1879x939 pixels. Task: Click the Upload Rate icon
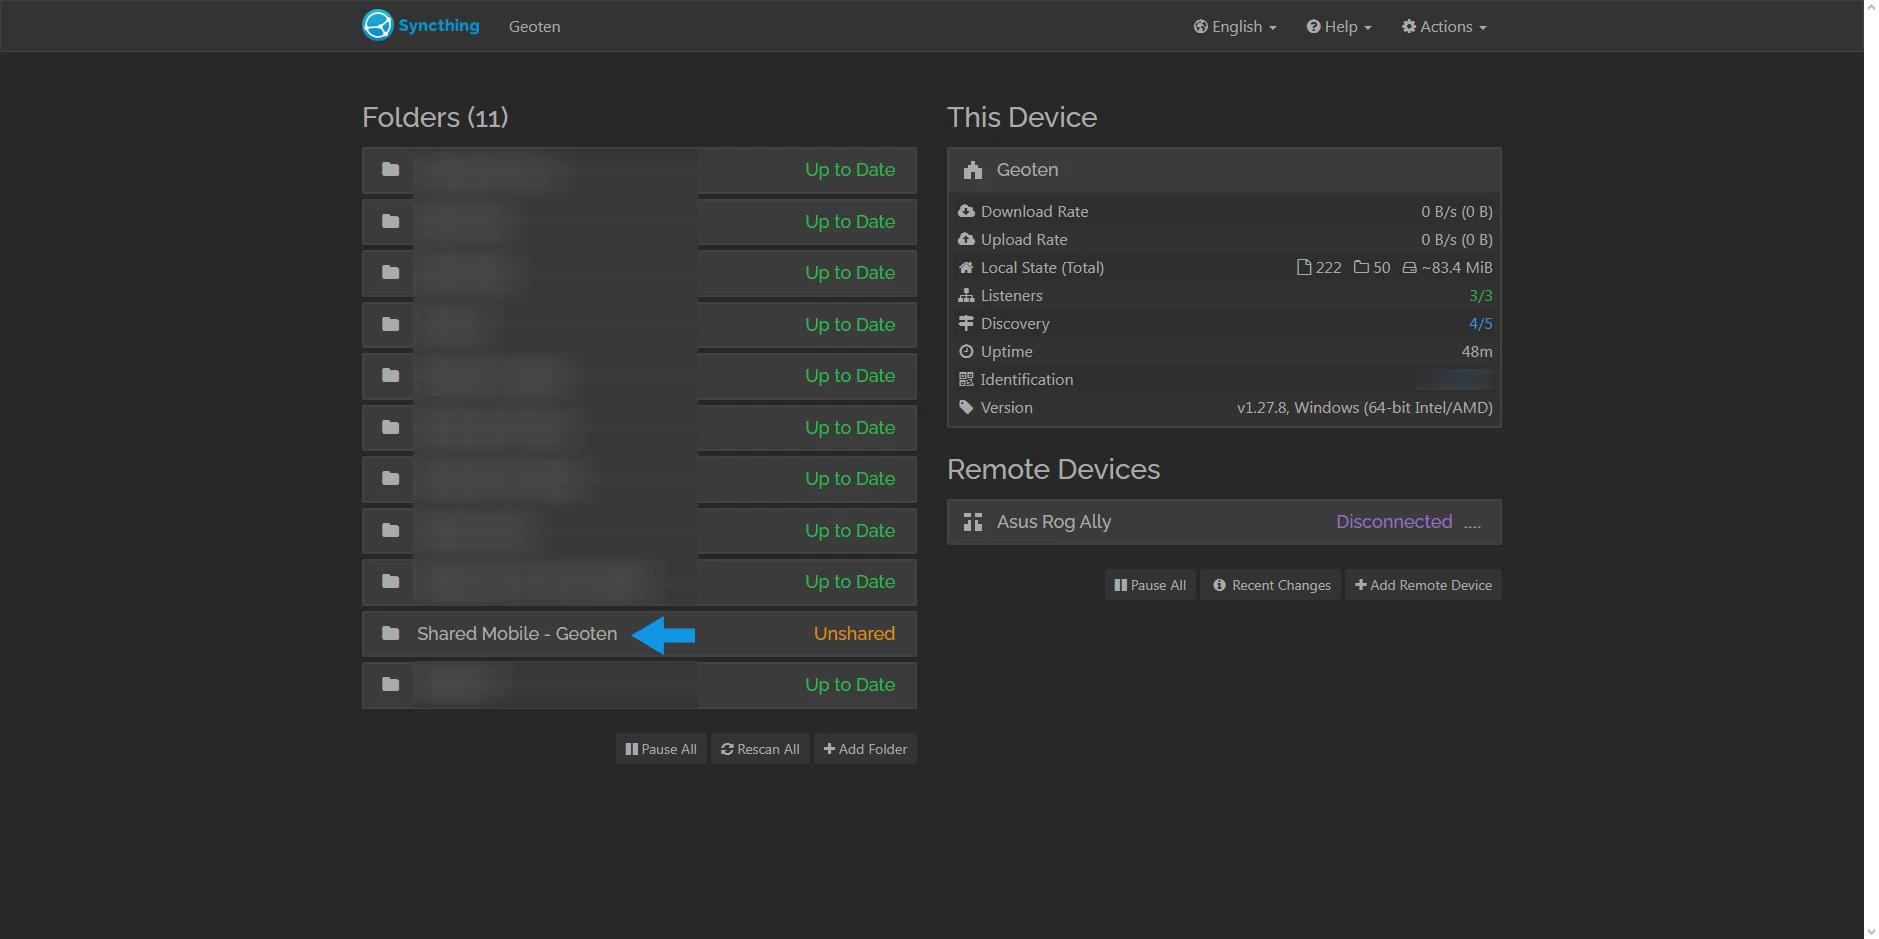click(966, 239)
